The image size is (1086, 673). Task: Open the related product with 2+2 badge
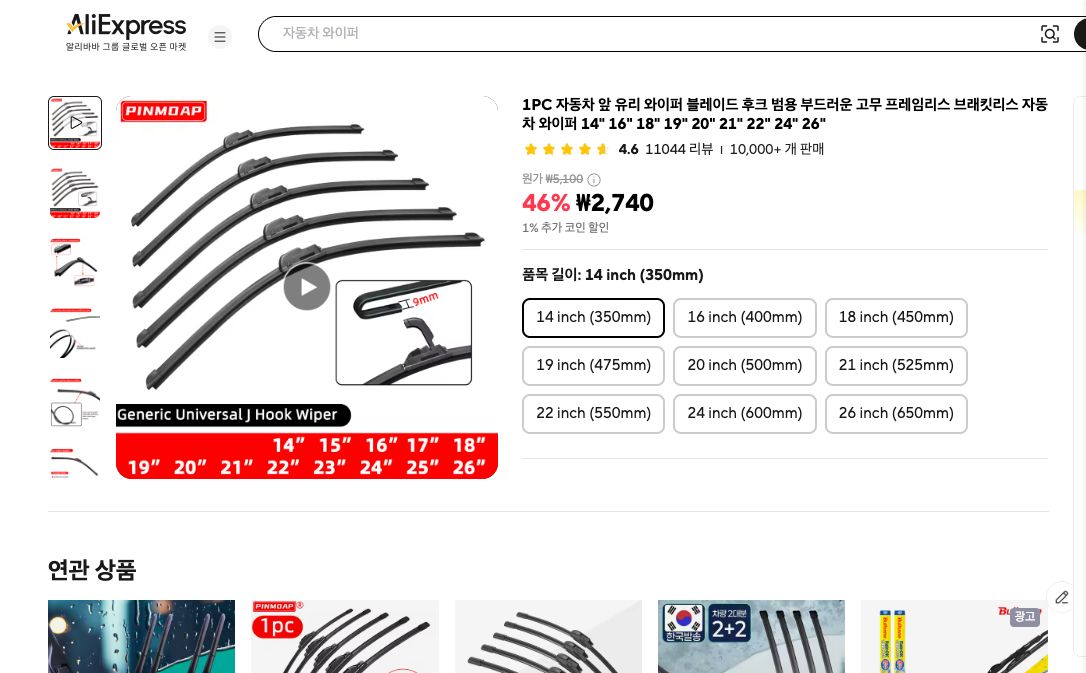click(751, 636)
